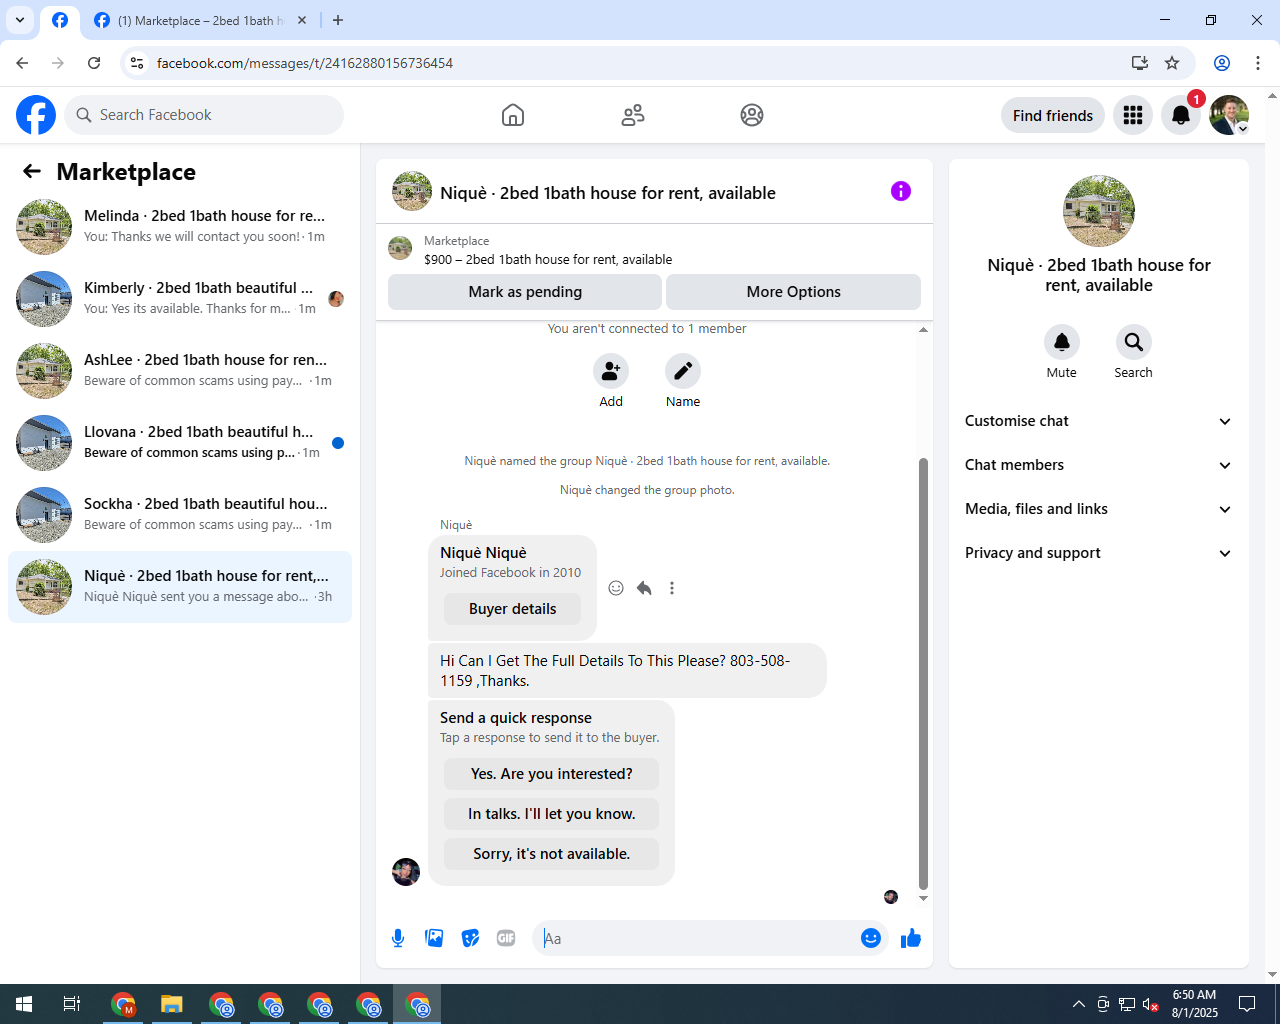Open the Chrome three-dot menu
The width and height of the screenshot is (1280, 1024).
coord(1258,63)
